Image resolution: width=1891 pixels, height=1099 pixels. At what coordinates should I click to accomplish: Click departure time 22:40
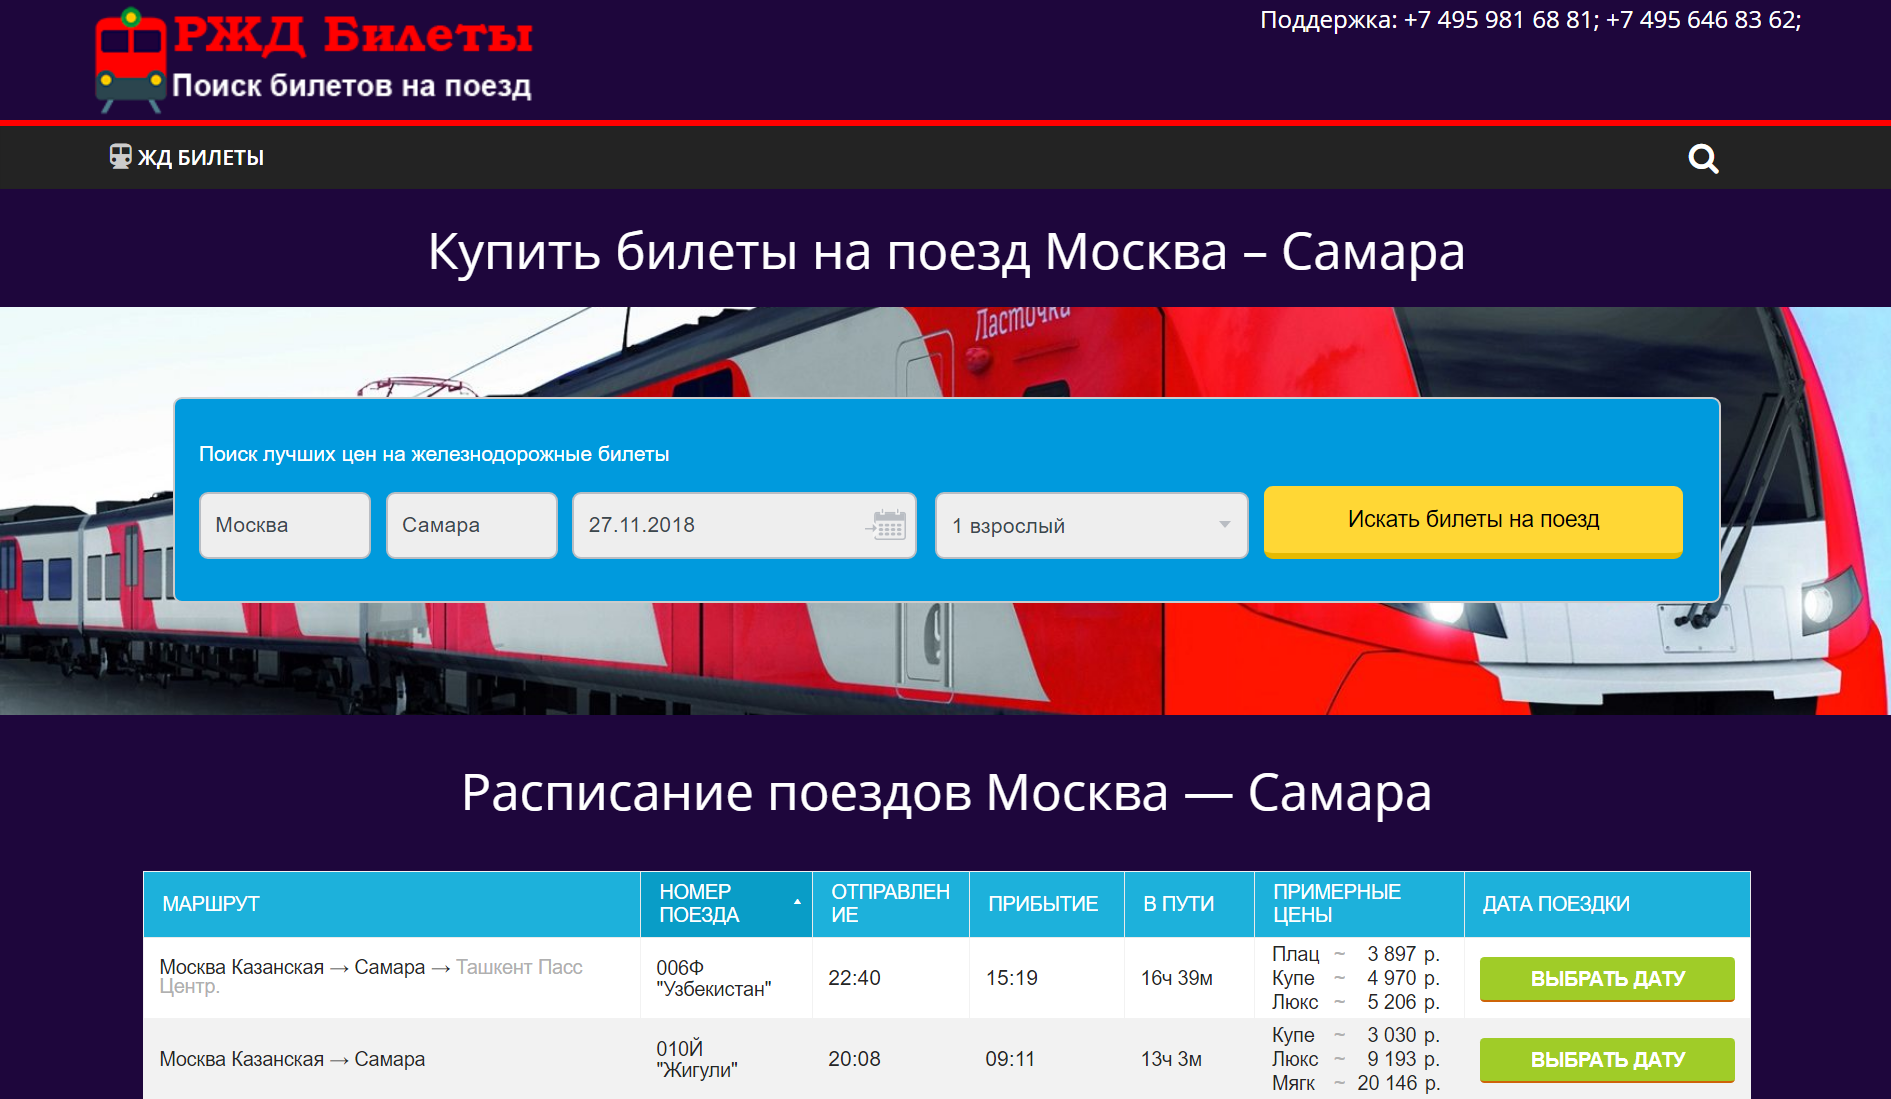pos(854,978)
